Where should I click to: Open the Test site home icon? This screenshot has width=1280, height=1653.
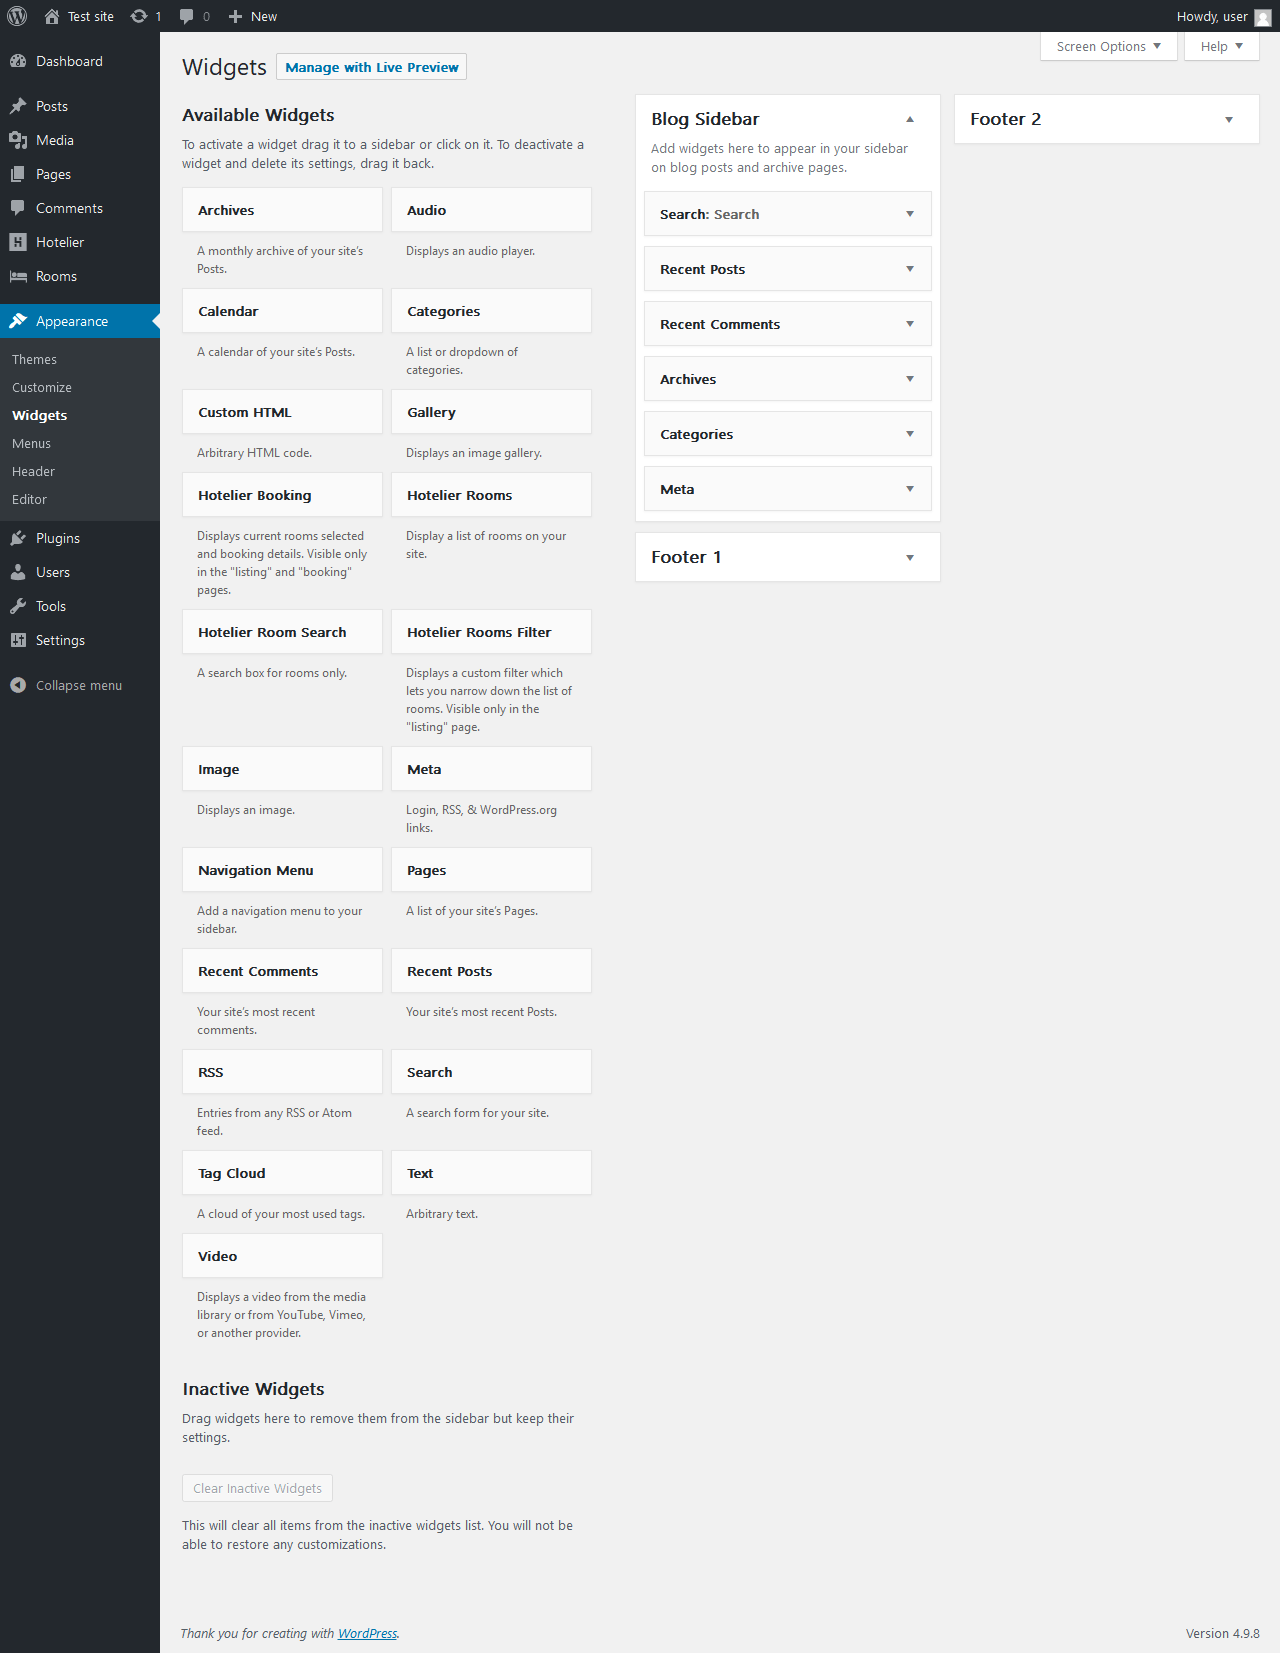tap(52, 16)
